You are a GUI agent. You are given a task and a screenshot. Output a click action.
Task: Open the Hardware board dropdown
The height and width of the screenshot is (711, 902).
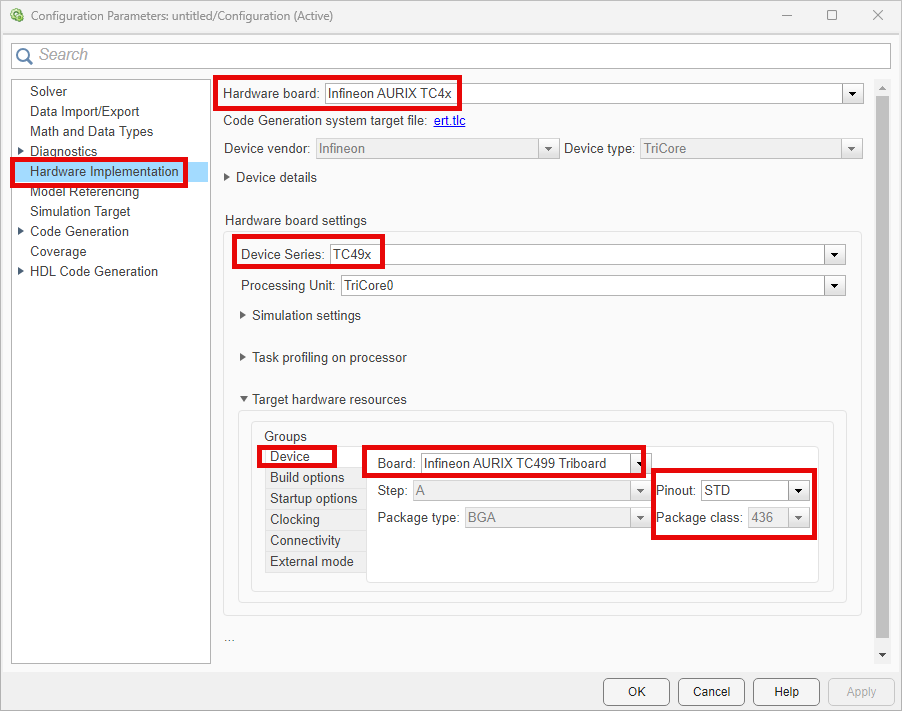[x=853, y=93]
